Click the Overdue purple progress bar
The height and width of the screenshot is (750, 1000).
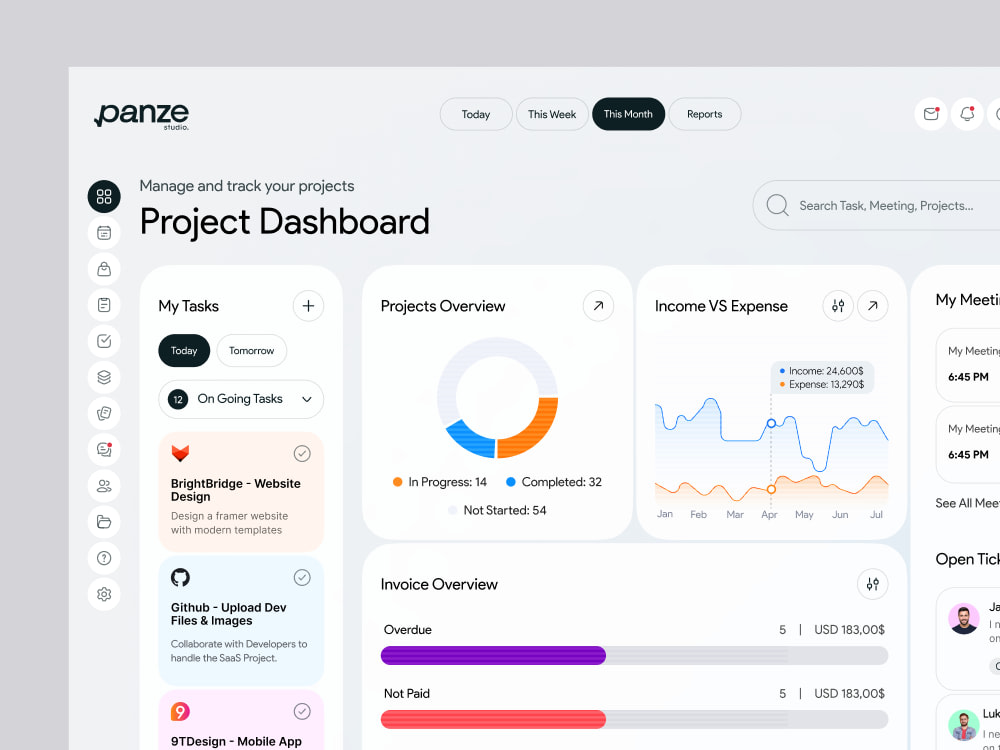(493, 656)
